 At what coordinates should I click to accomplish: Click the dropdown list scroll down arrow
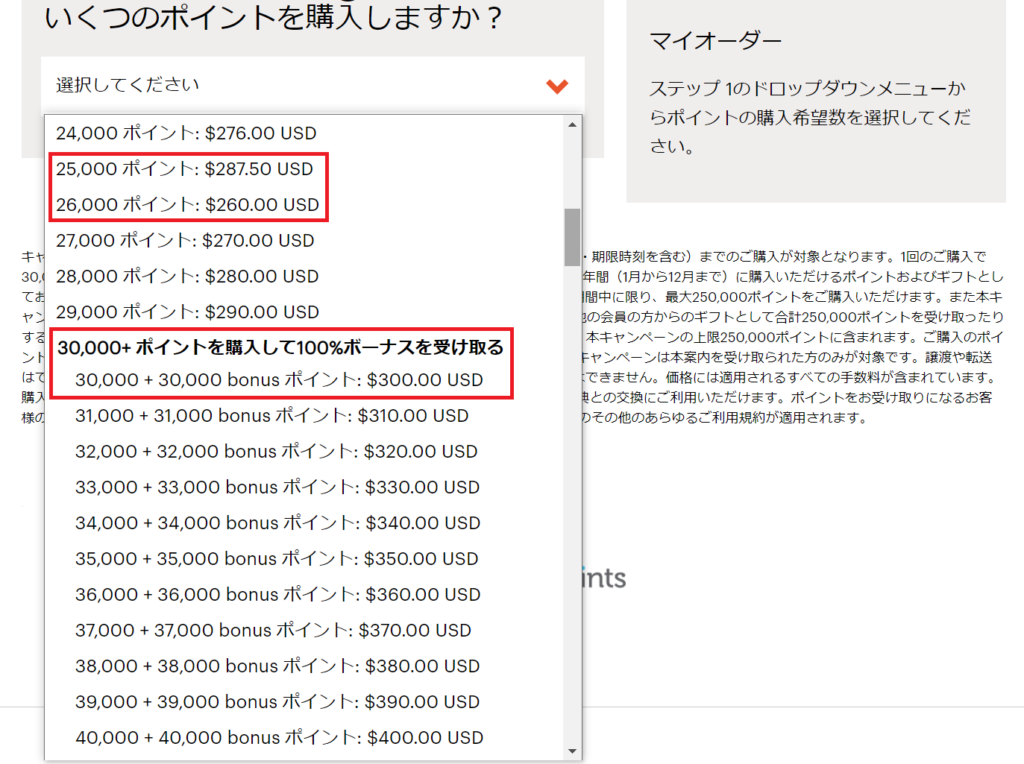pyautogui.click(x=572, y=750)
